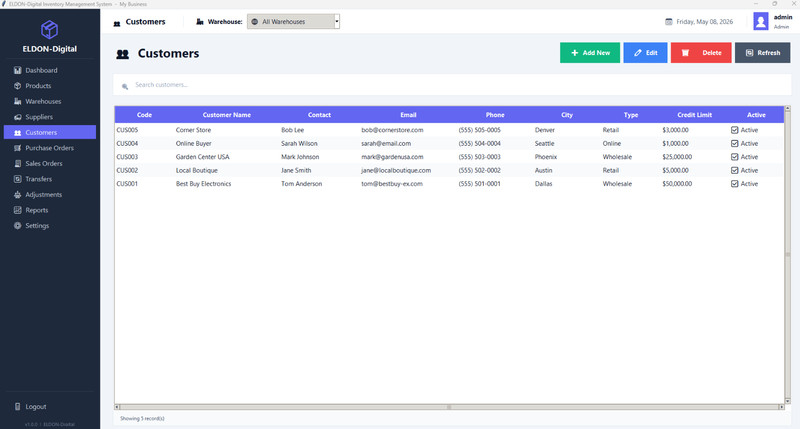
Task: Click the Dashboard sidebar icon
Action: coord(17,70)
